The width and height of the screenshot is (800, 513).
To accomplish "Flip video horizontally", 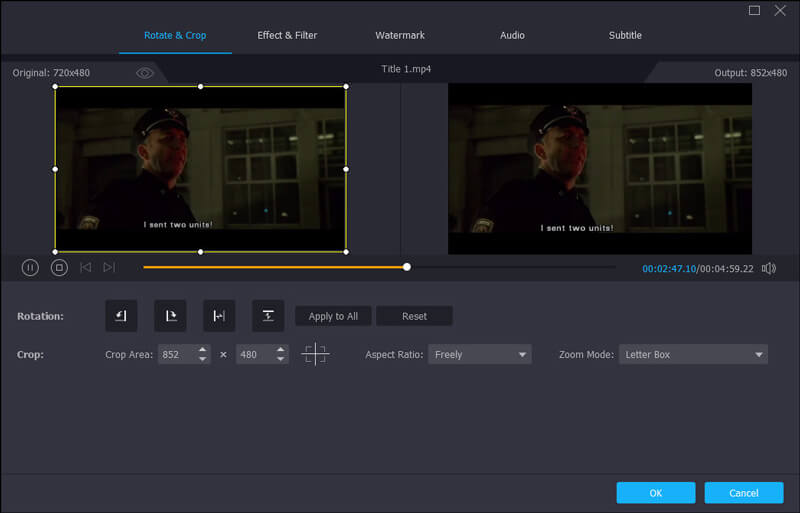I will click(x=219, y=316).
